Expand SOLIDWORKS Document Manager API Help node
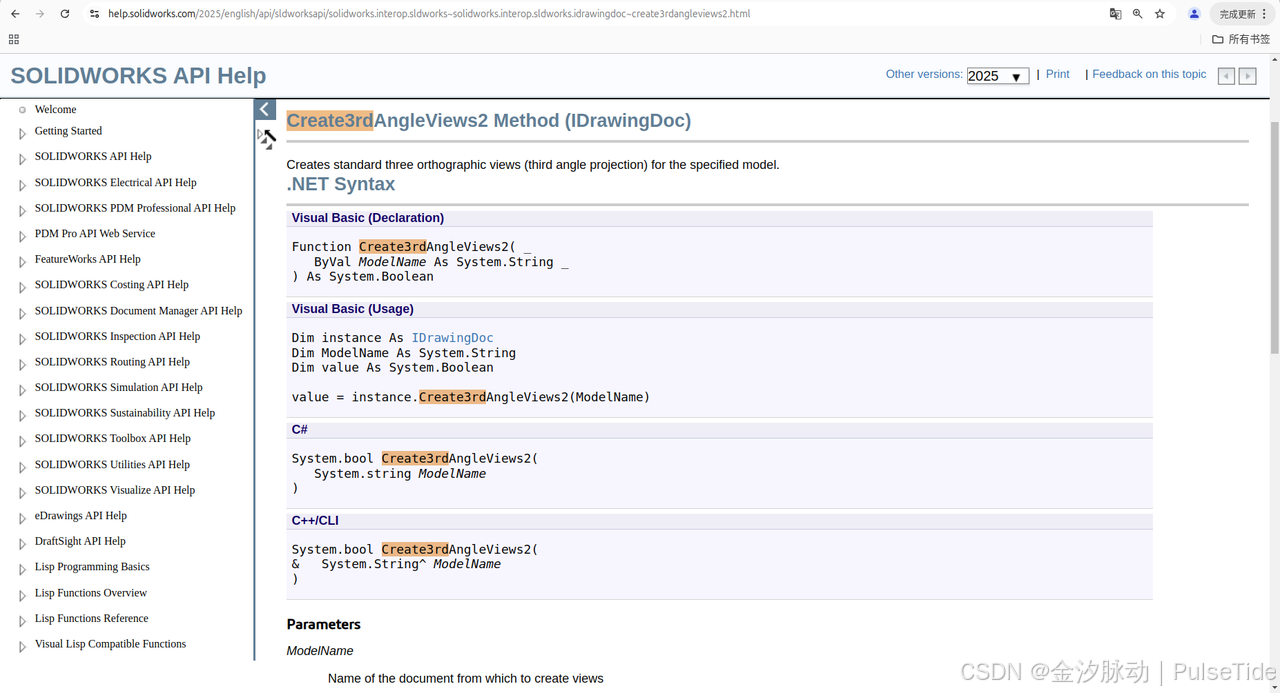Screen dimensions: 1280x693 tap(22, 313)
